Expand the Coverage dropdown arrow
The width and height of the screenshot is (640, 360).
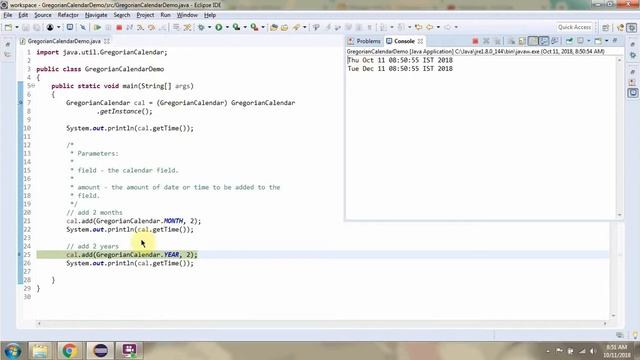coord(245,27)
